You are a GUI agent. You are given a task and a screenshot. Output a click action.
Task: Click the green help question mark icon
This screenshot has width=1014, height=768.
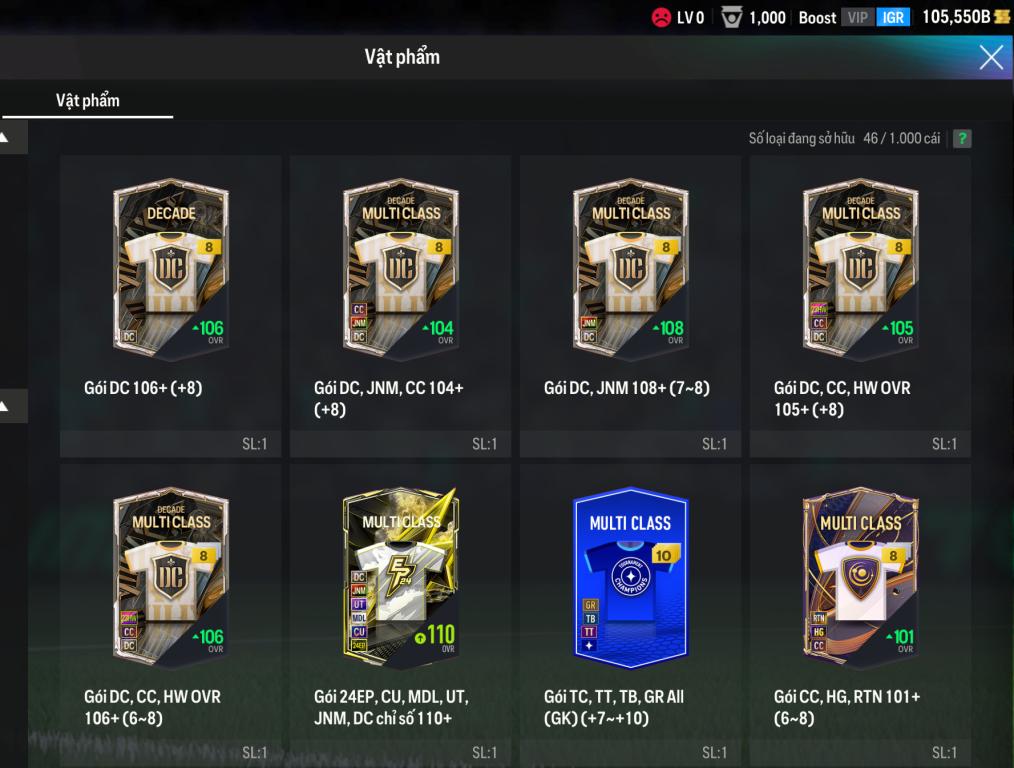point(962,138)
